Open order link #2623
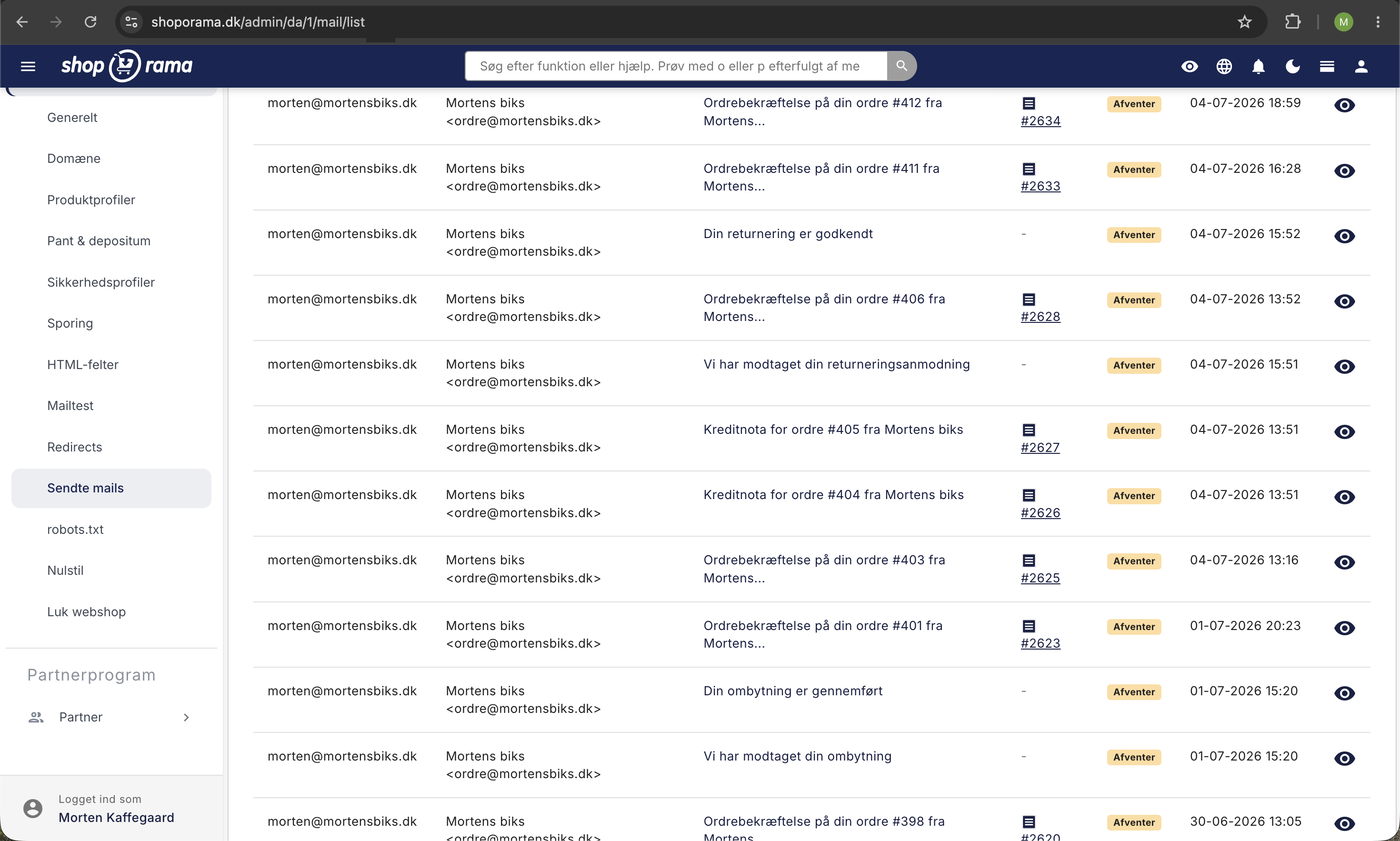 [x=1040, y=644]
